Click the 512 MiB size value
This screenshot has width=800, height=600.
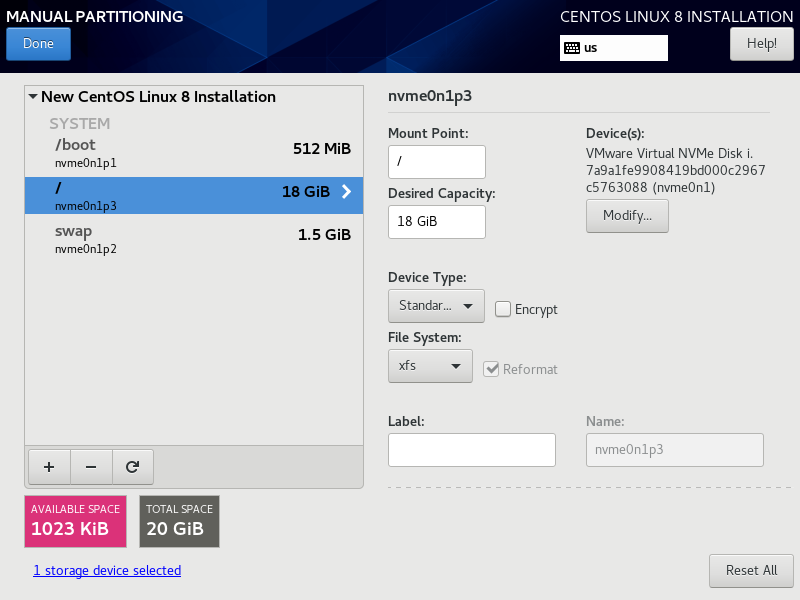tap(322, 148)
